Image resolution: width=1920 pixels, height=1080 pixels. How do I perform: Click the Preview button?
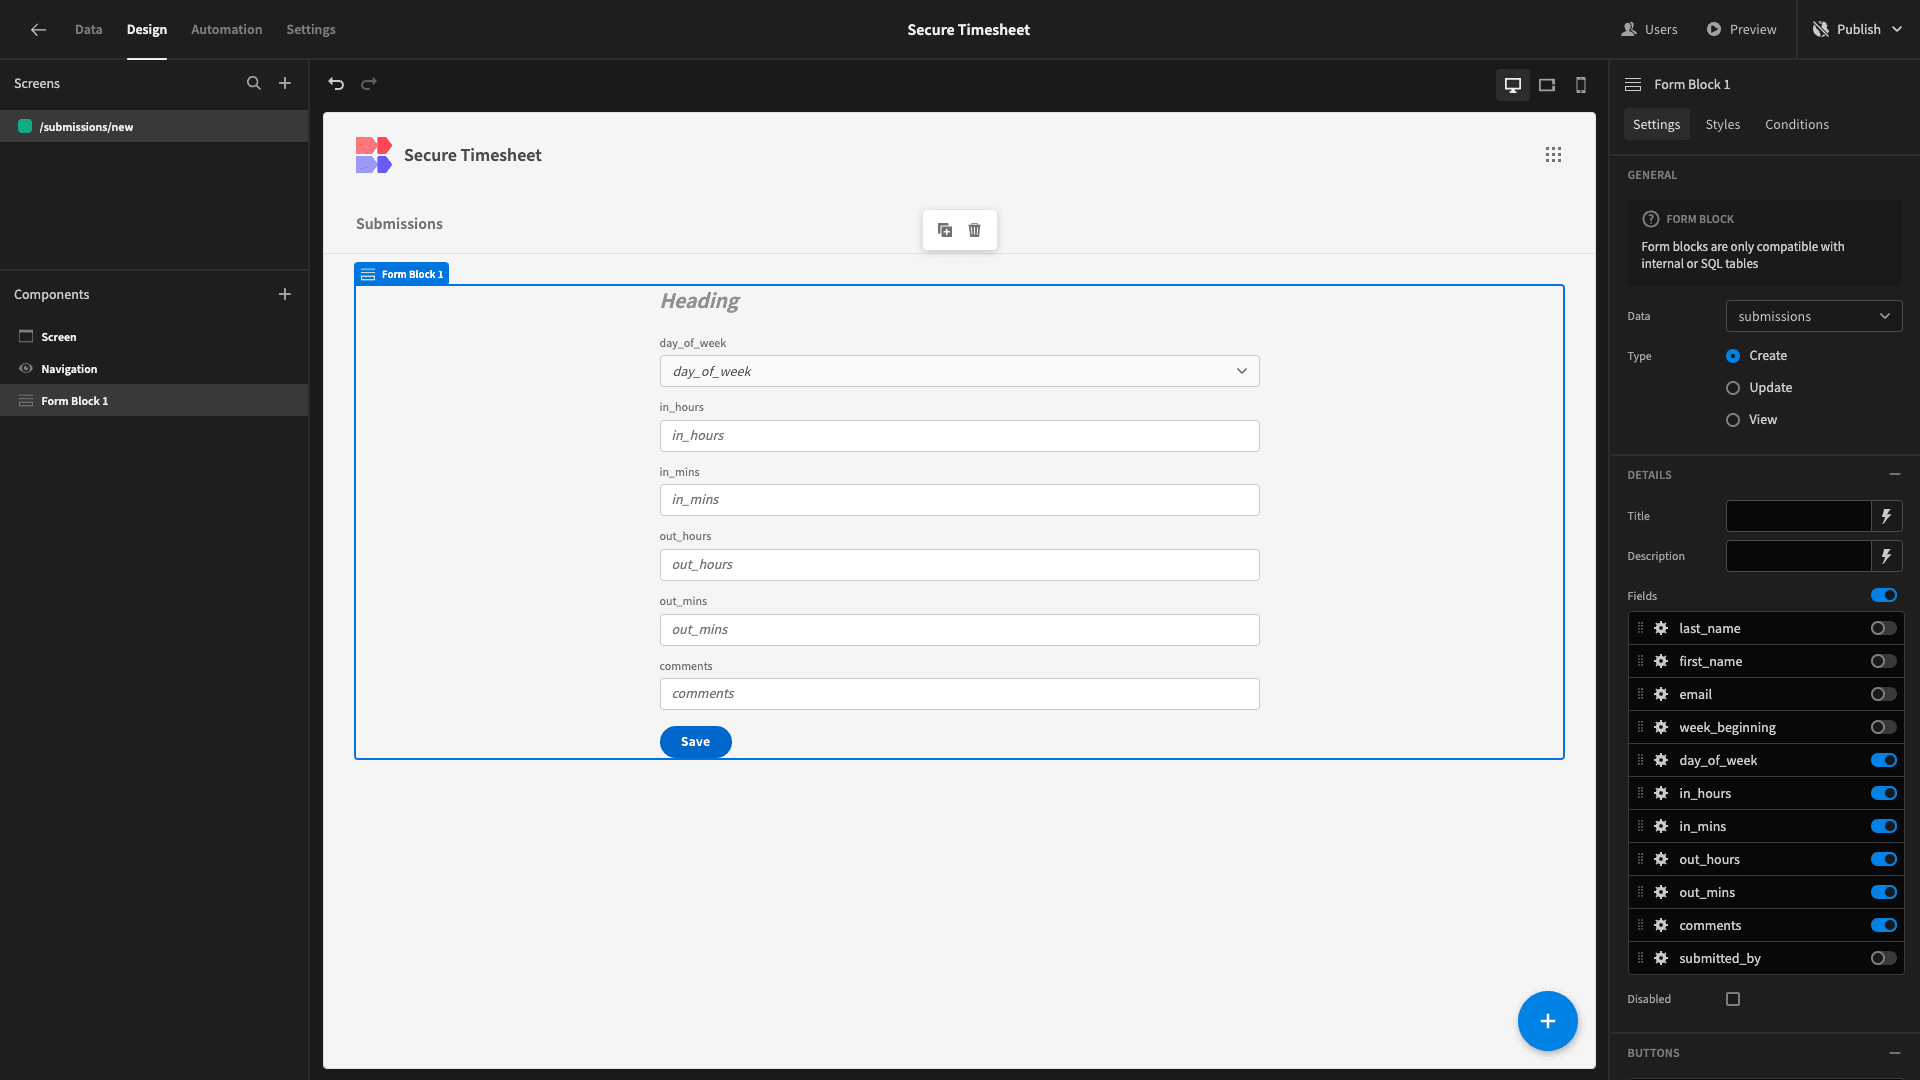click(1741, 29)
